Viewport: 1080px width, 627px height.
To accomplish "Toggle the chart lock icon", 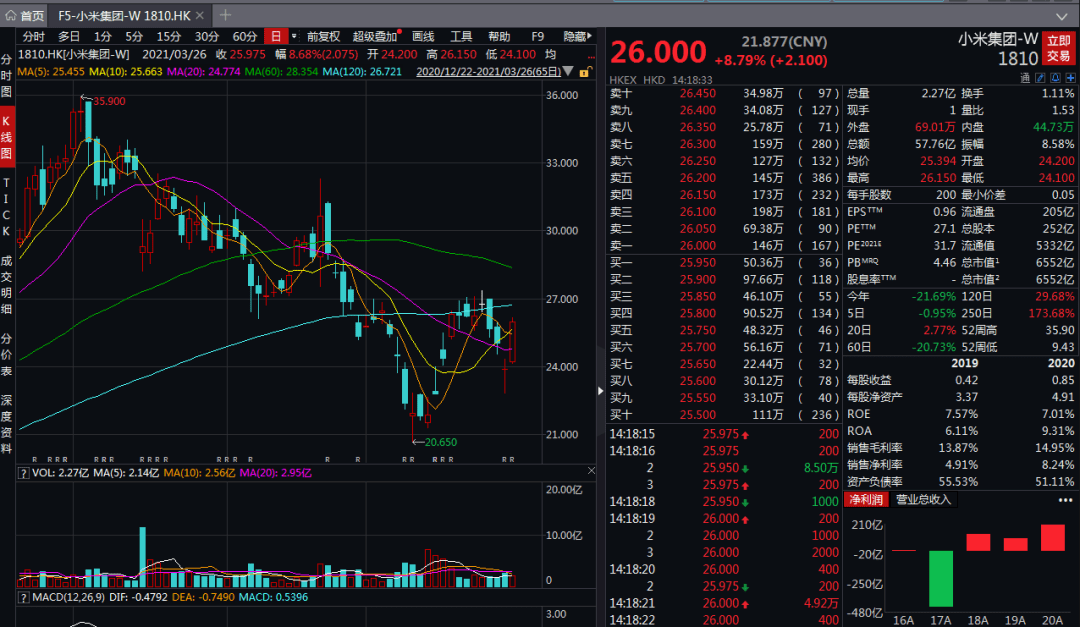I will click(x=585, y=72).
